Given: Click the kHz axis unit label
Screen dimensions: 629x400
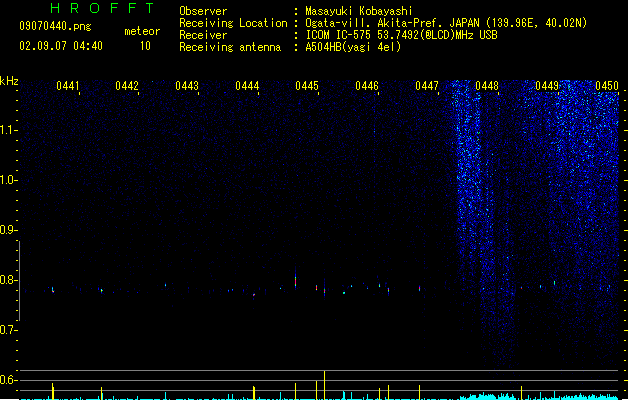Looking at the screenshot, I should point(9,81).
